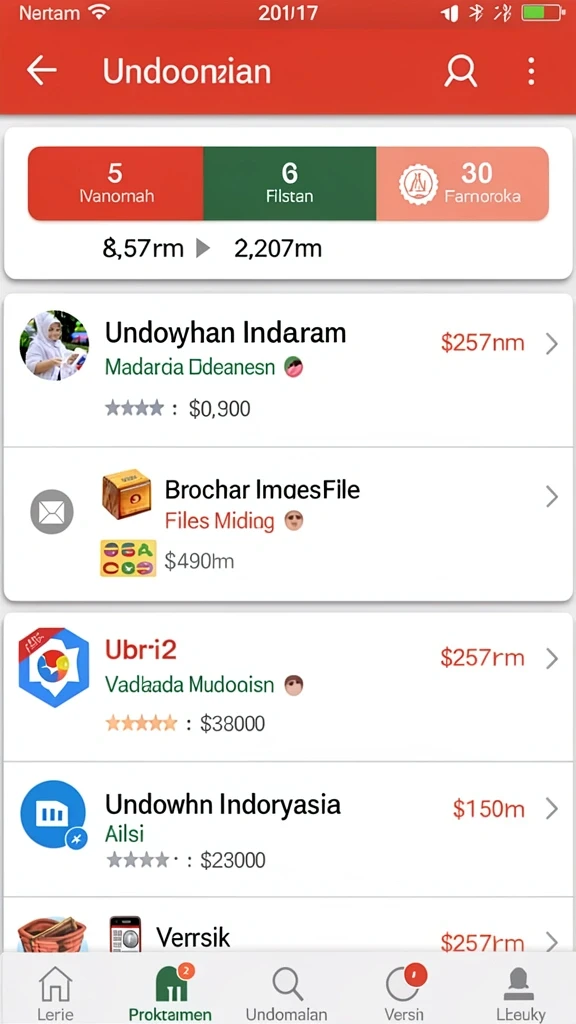Expand Brochar ImagesFile row chevron

[552, 497]
